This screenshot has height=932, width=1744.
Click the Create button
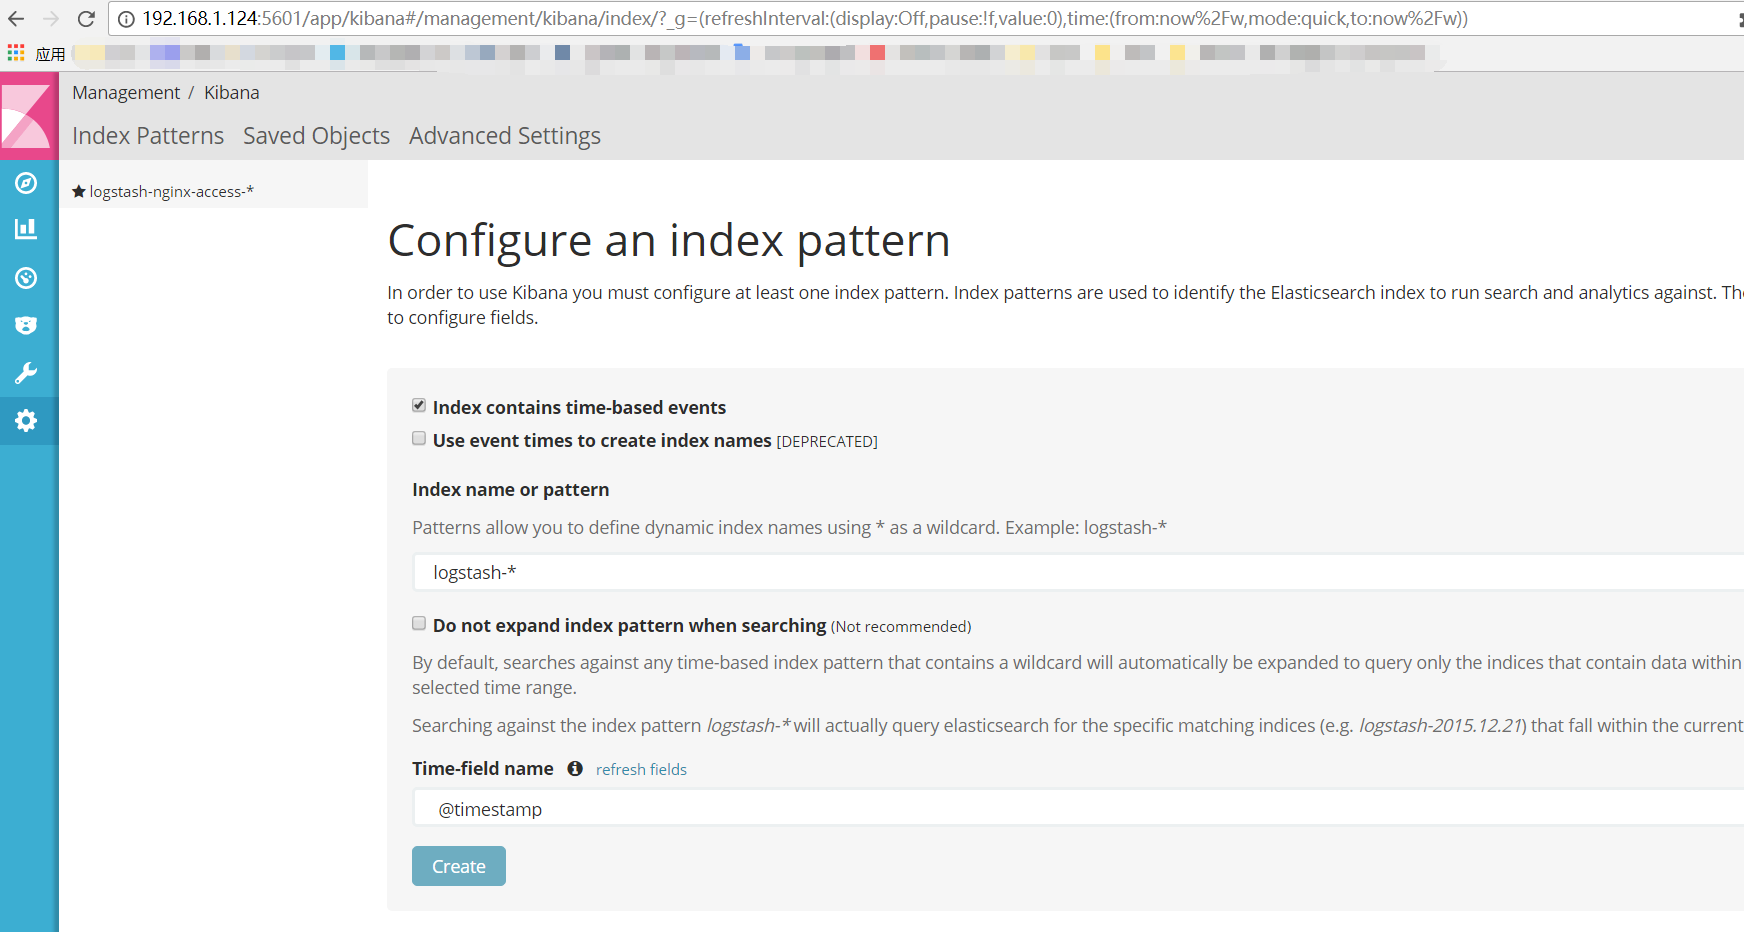click(459, 866)
